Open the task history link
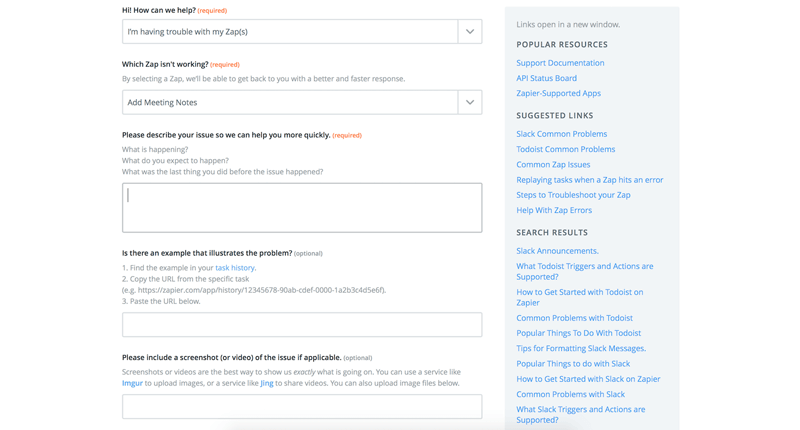The height and width of the screenshot is (430, 800). tap(235, 268)
